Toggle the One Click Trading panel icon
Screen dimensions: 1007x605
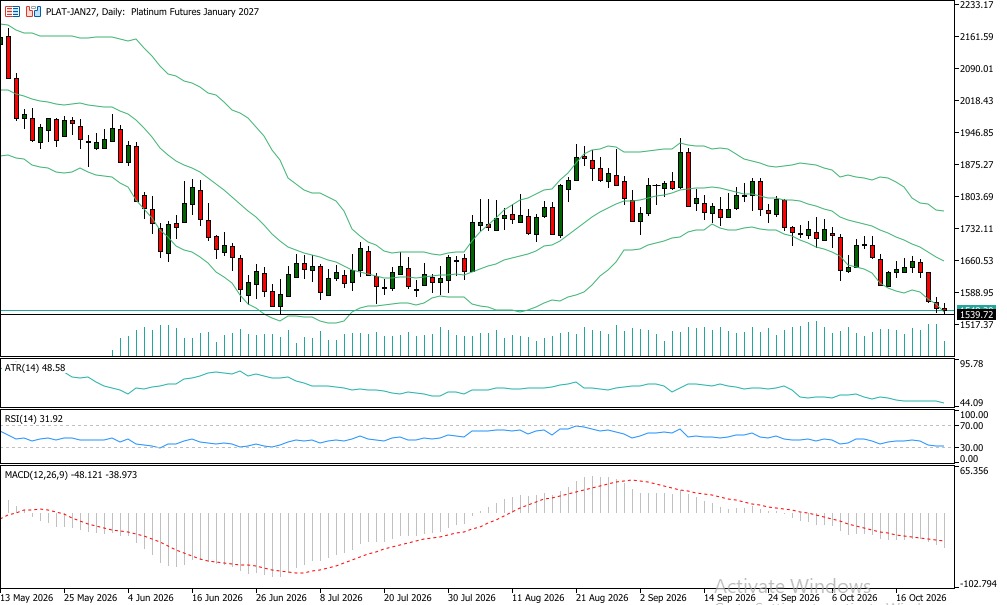pos(33,12)
